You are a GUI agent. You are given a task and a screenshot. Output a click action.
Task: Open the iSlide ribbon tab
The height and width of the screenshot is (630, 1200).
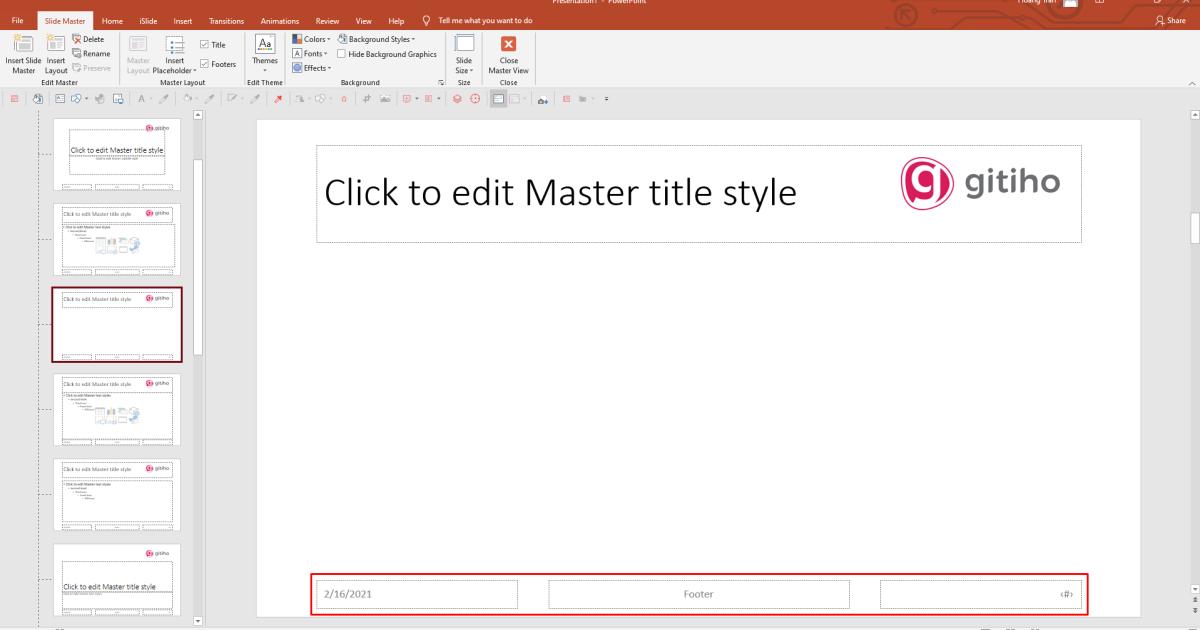147,20
